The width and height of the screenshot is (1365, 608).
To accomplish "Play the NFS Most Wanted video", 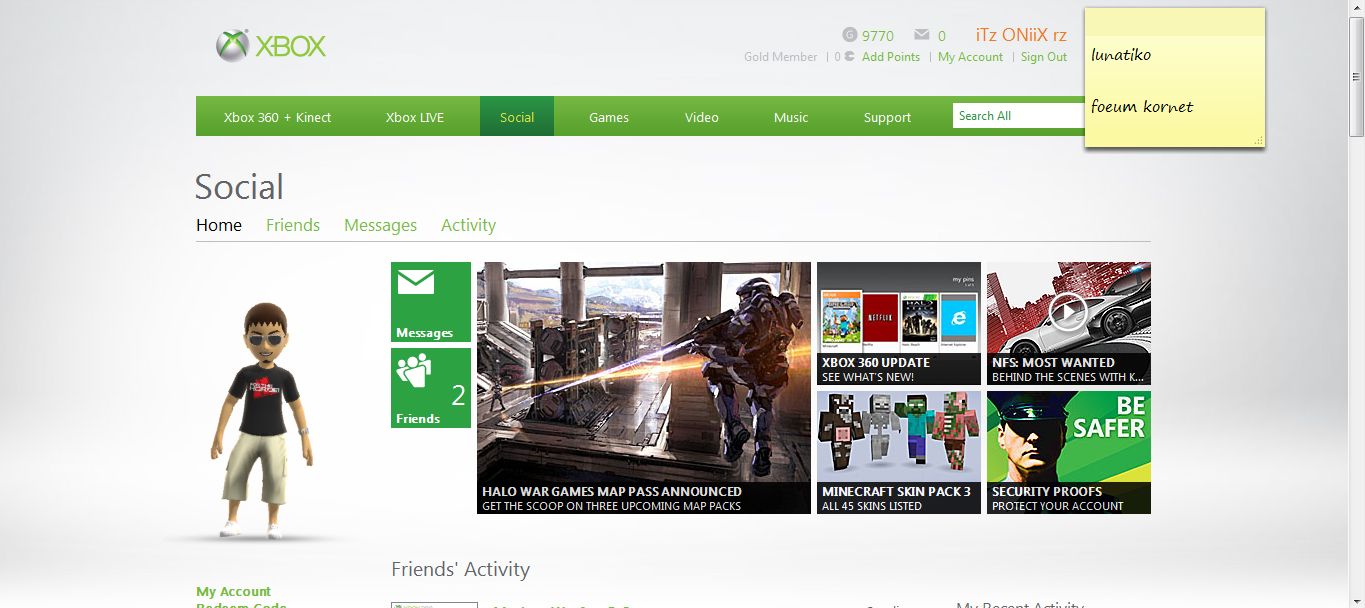I will click(x=1068, y=313).
